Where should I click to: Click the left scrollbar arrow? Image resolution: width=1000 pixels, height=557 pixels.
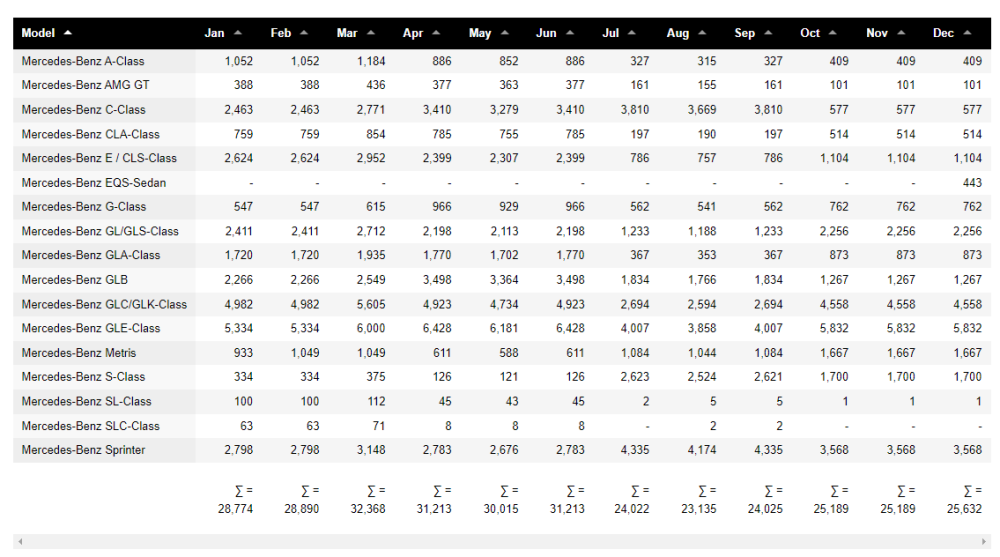point(19,541)
